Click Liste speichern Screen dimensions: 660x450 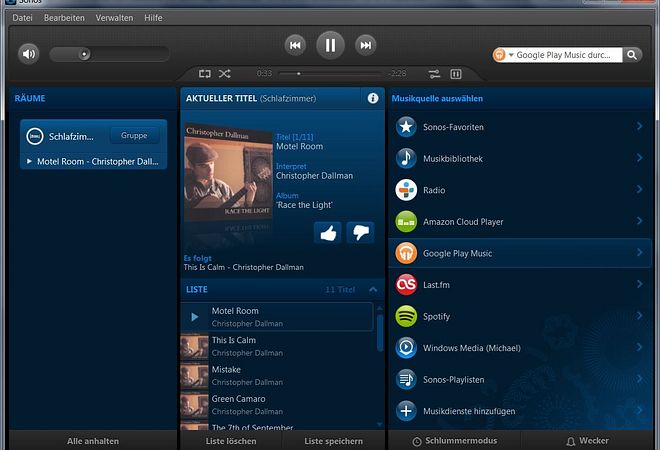[x=333, y=441]
